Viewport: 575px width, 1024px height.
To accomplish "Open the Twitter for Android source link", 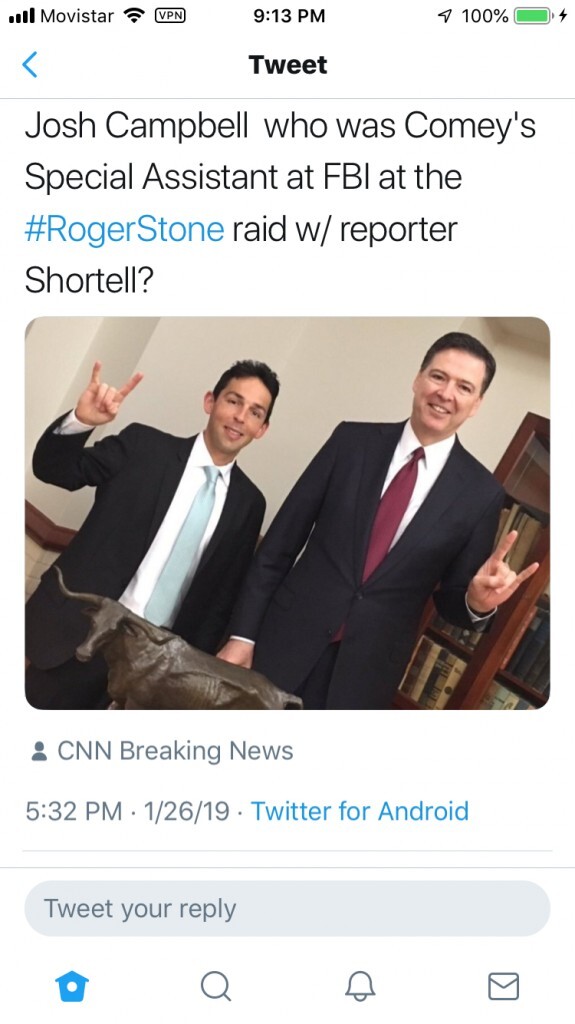I will pos(360,811).
